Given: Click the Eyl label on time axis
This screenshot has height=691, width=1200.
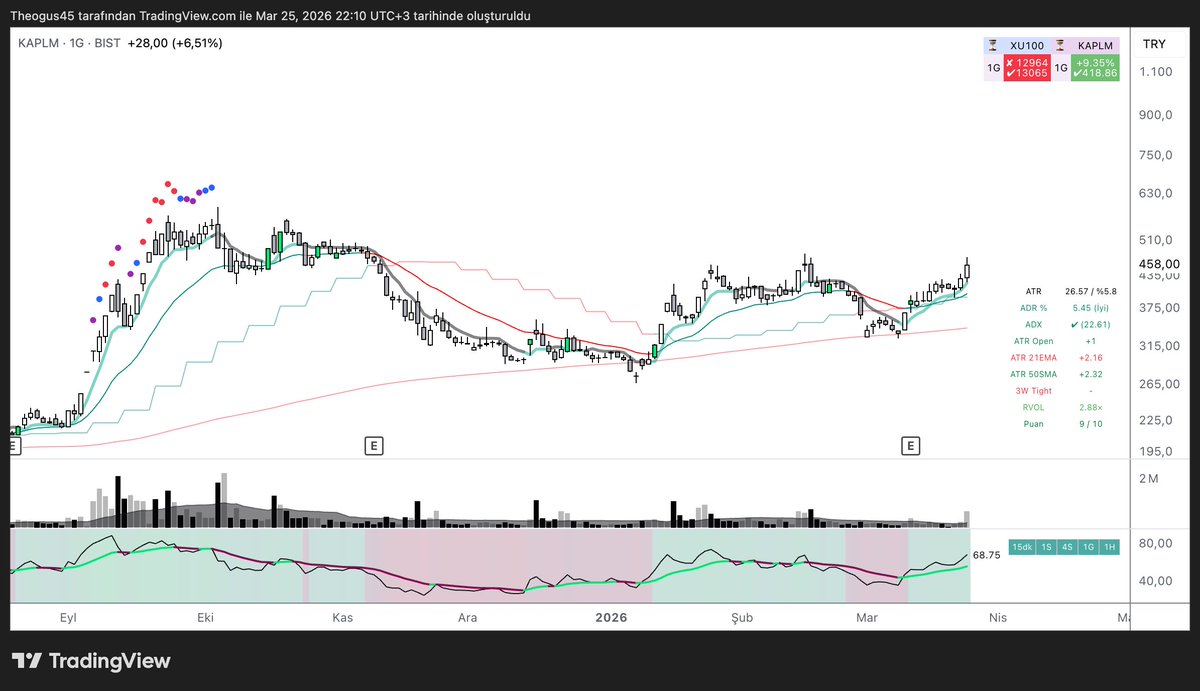Looking at the screenshot, I should pos(70,619).
